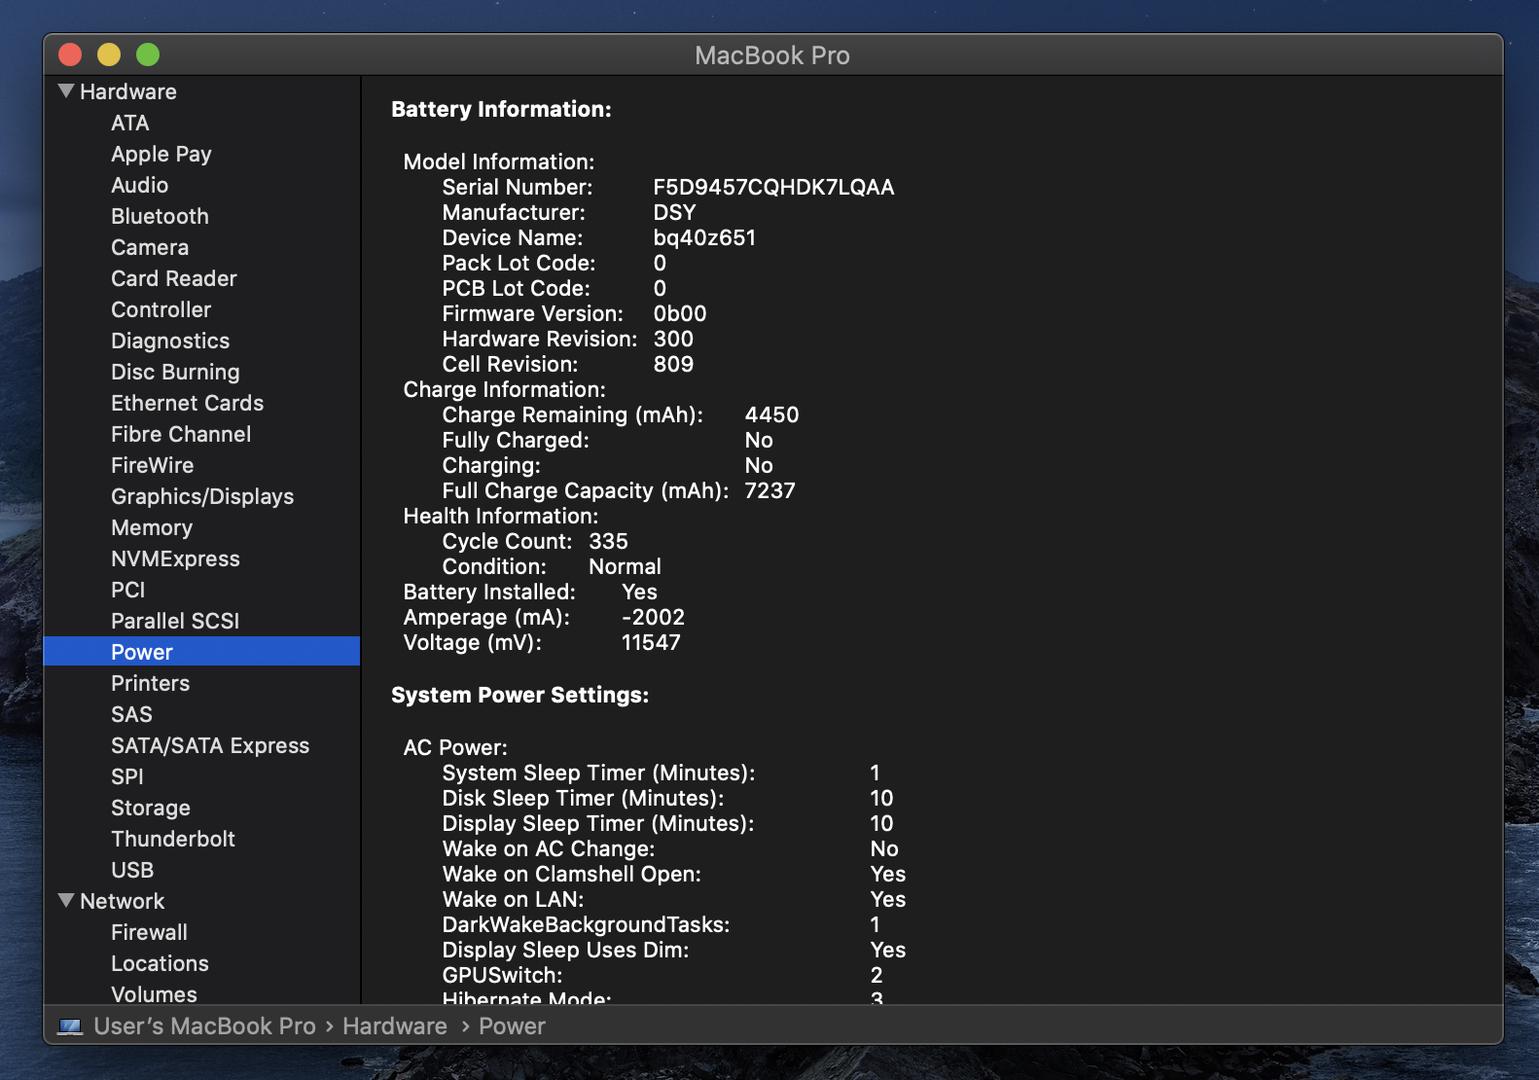Select NVMExpress in the sidebar
Viewport: 1539px width, 1080px height.
175,558
